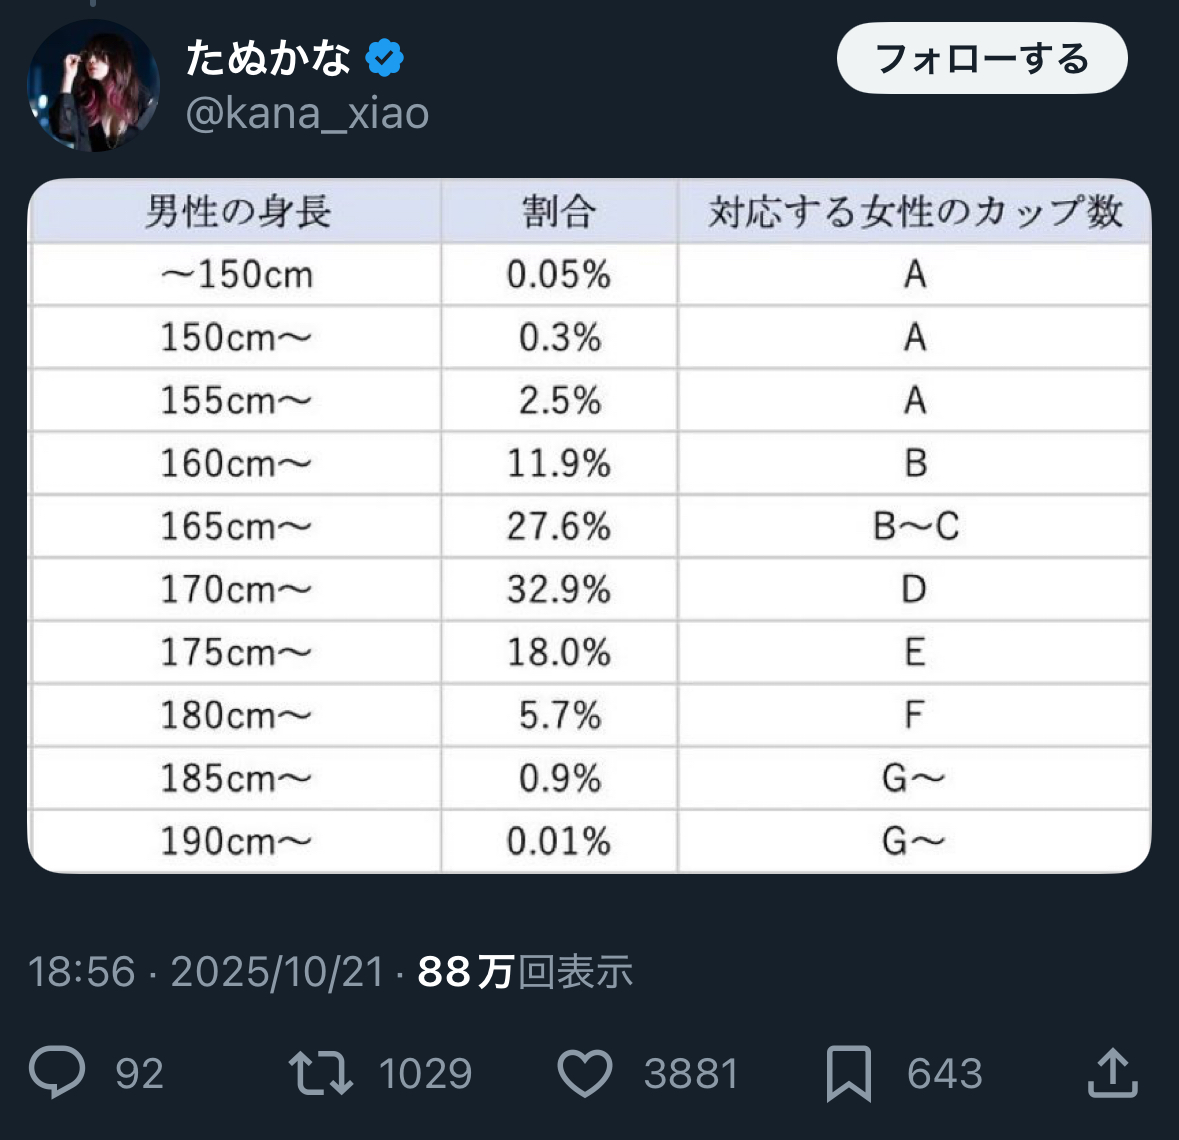
Task: Click the blue verified badge
Action: pyautogui.click(x=384, y=59)
